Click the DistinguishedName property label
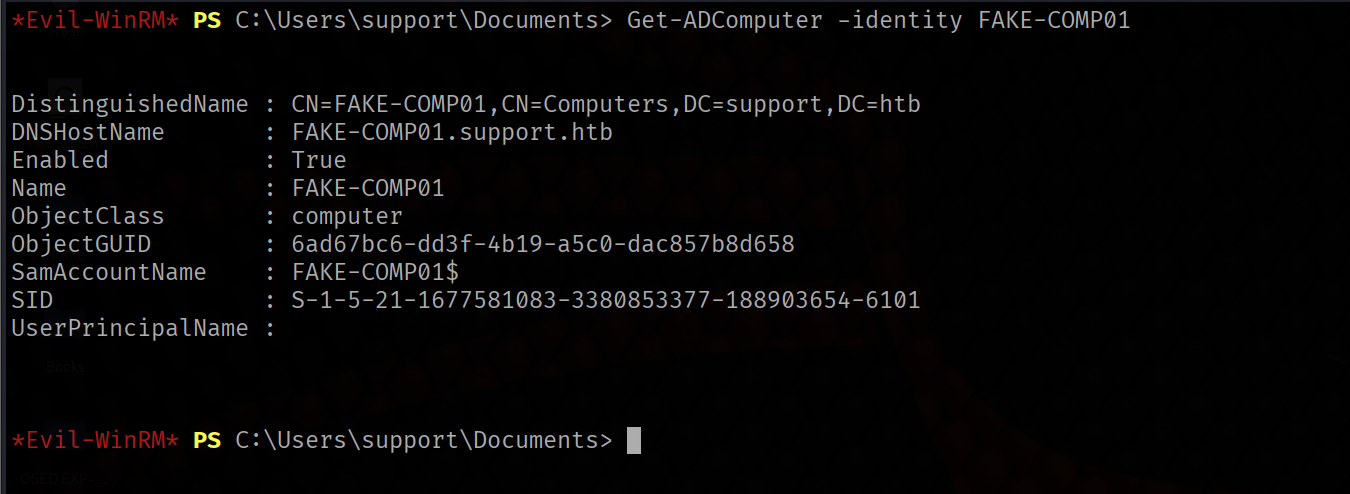 [130, 104]
